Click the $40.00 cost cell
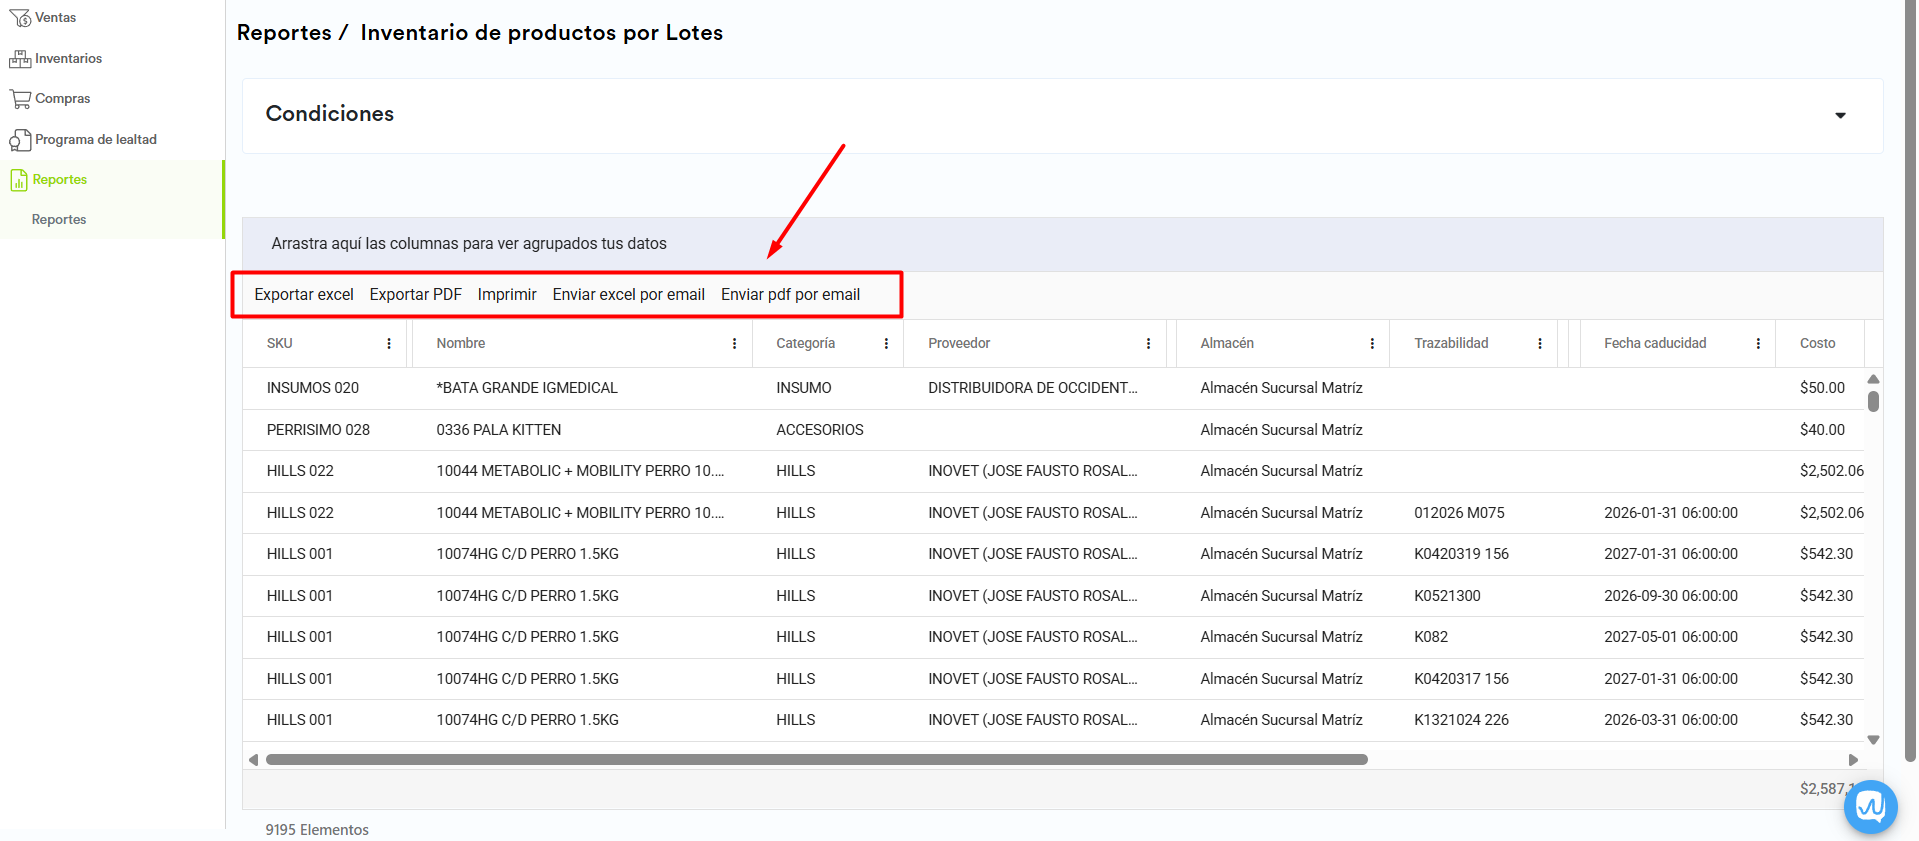 [1822, 430]
